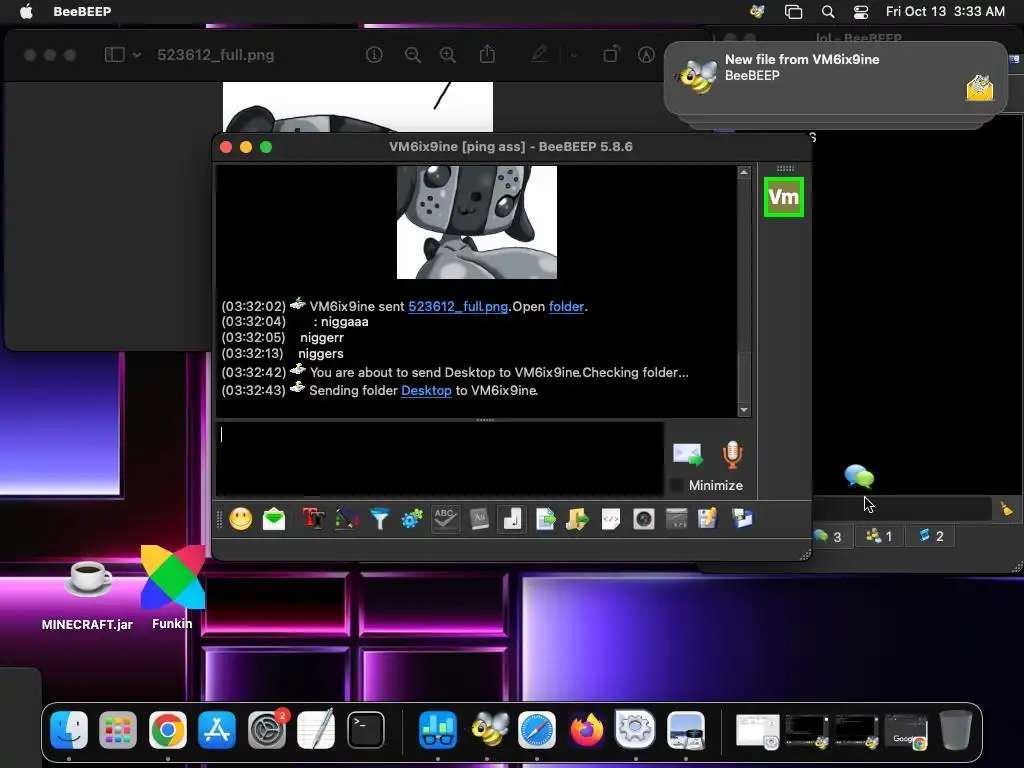Select the MINECRAFT.jar desktop file
The image size is (1024, 768).
88,593
